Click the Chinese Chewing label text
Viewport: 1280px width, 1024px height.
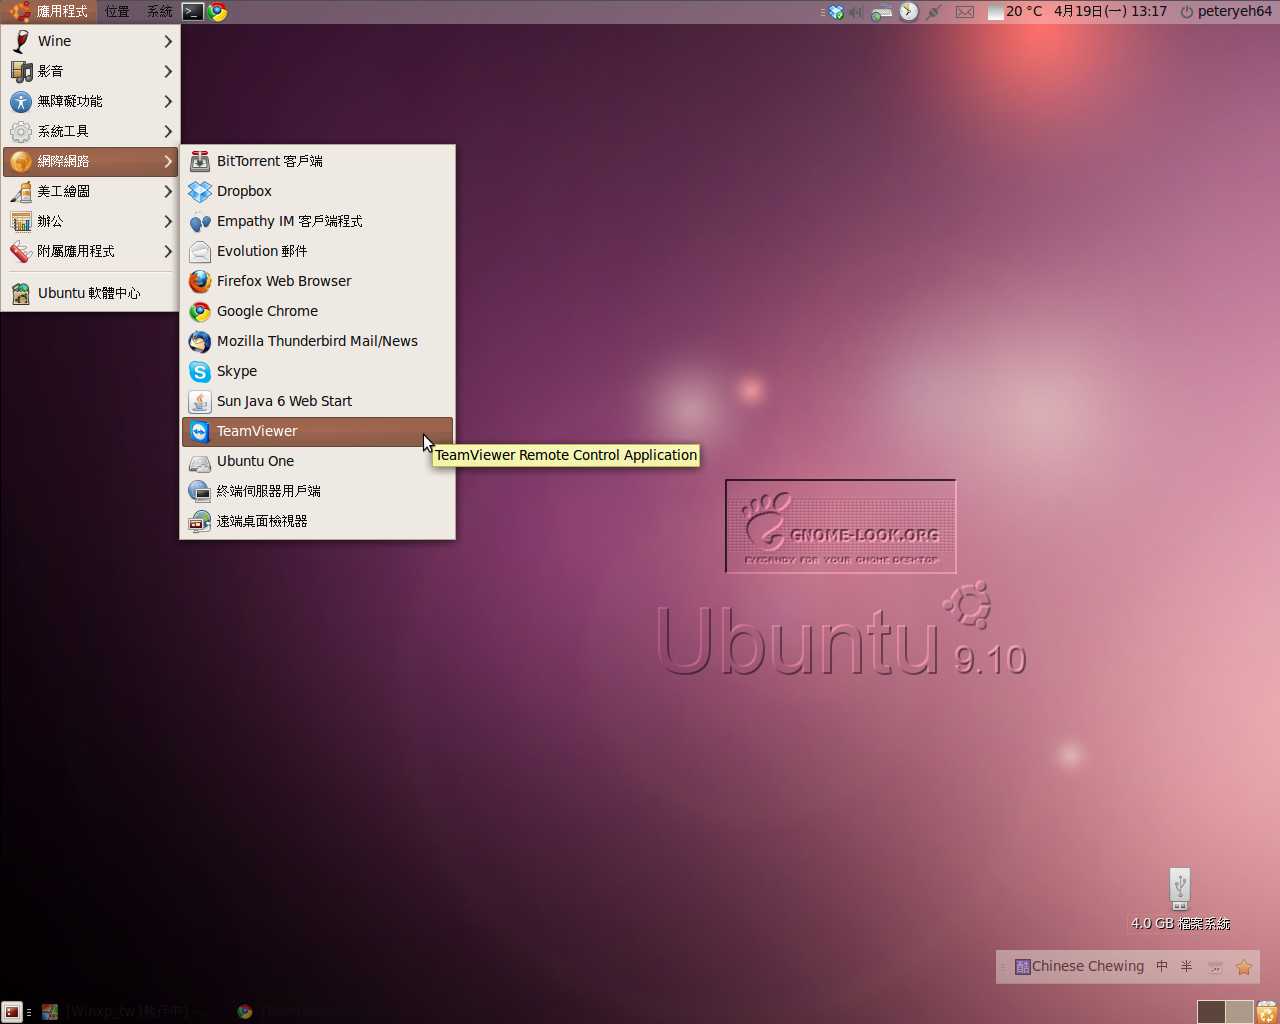click(x=1088, y=967)
